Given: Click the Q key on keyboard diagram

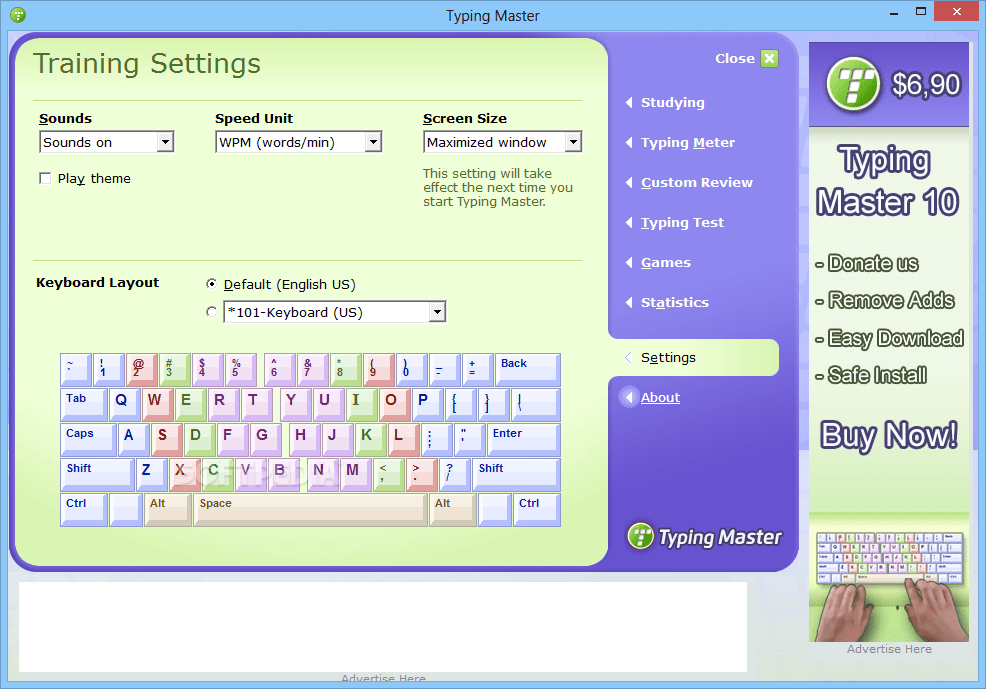Looking at the screenshot, I should pyautogui.click(x=126, y=404).
